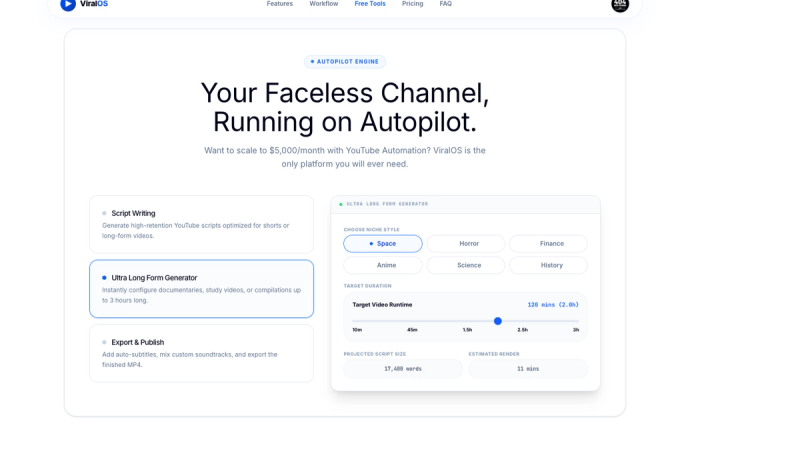This screenshot has height=461, width=800.
Task: Select the Script Writing feature card
Action: pyautogui.click(x=202, y=224)
